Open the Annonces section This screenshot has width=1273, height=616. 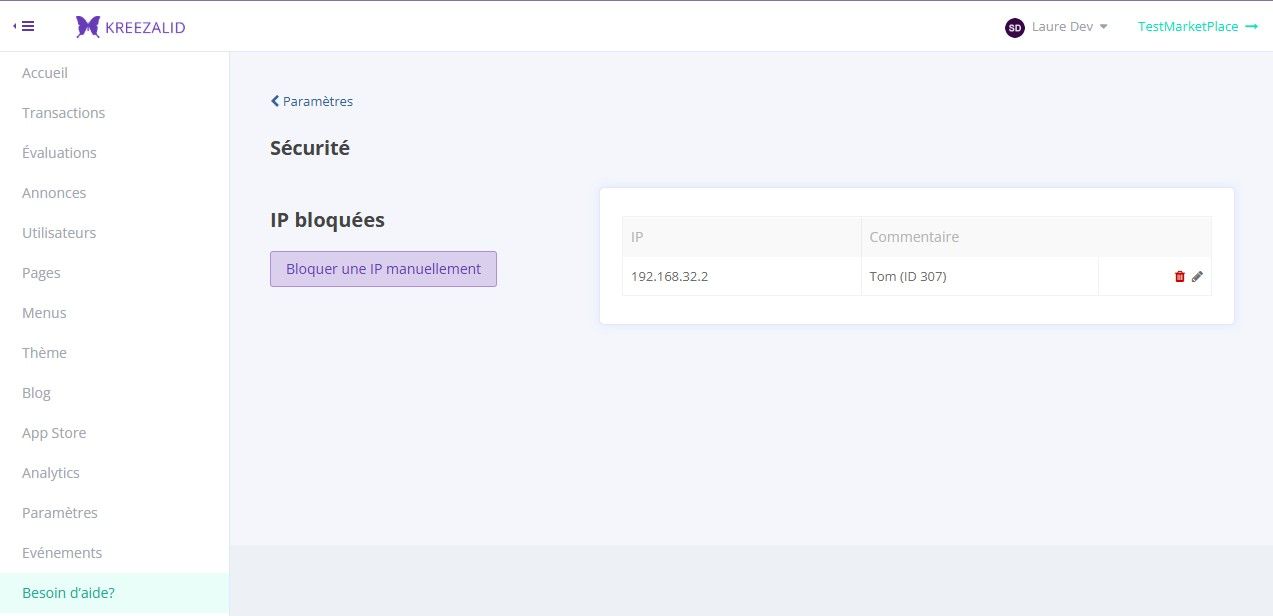[54, 193]
